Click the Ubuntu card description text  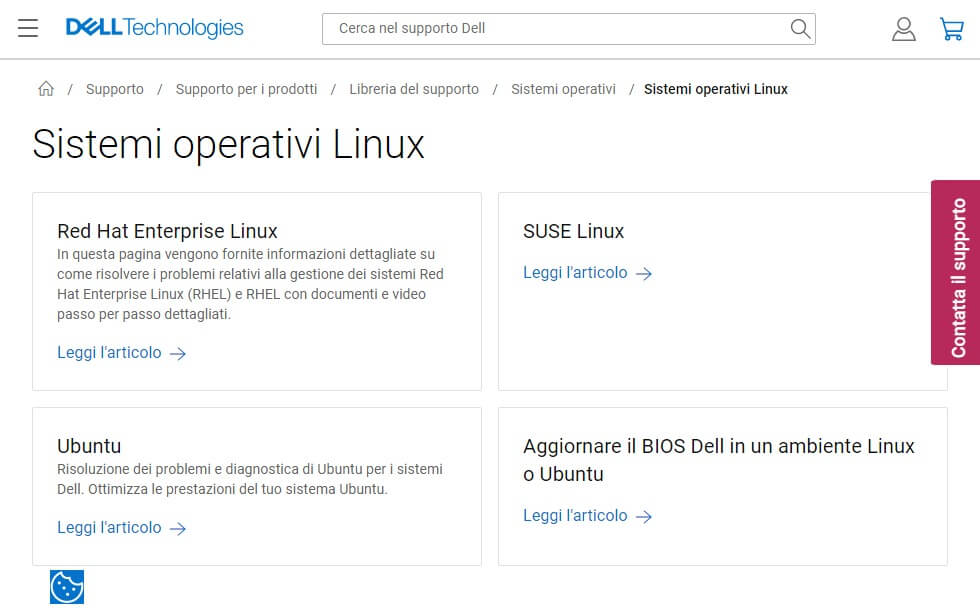point(249,479)
